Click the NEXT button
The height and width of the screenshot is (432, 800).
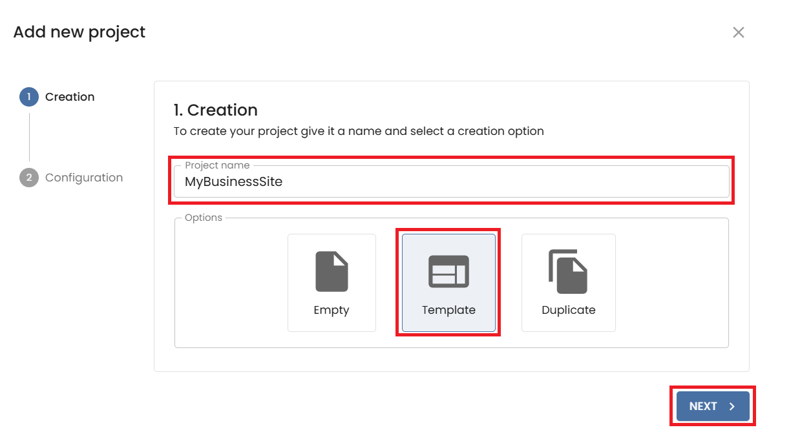tap(713, 406)
